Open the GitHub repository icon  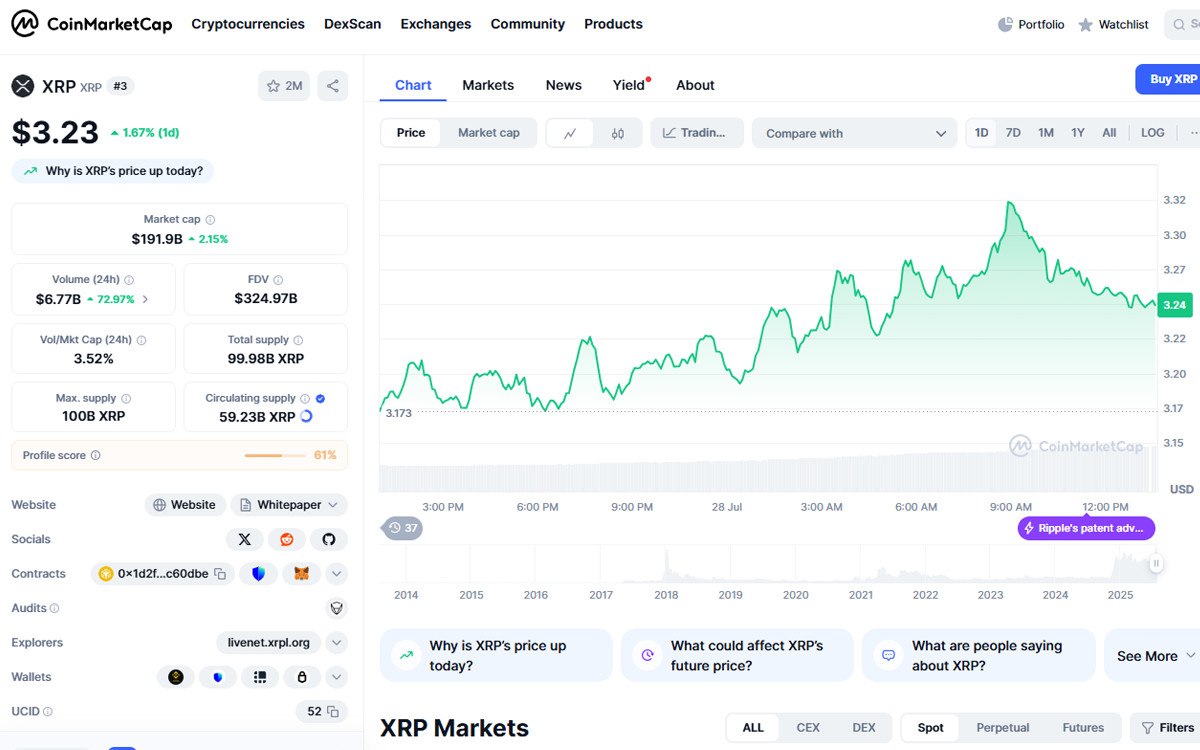329,539
